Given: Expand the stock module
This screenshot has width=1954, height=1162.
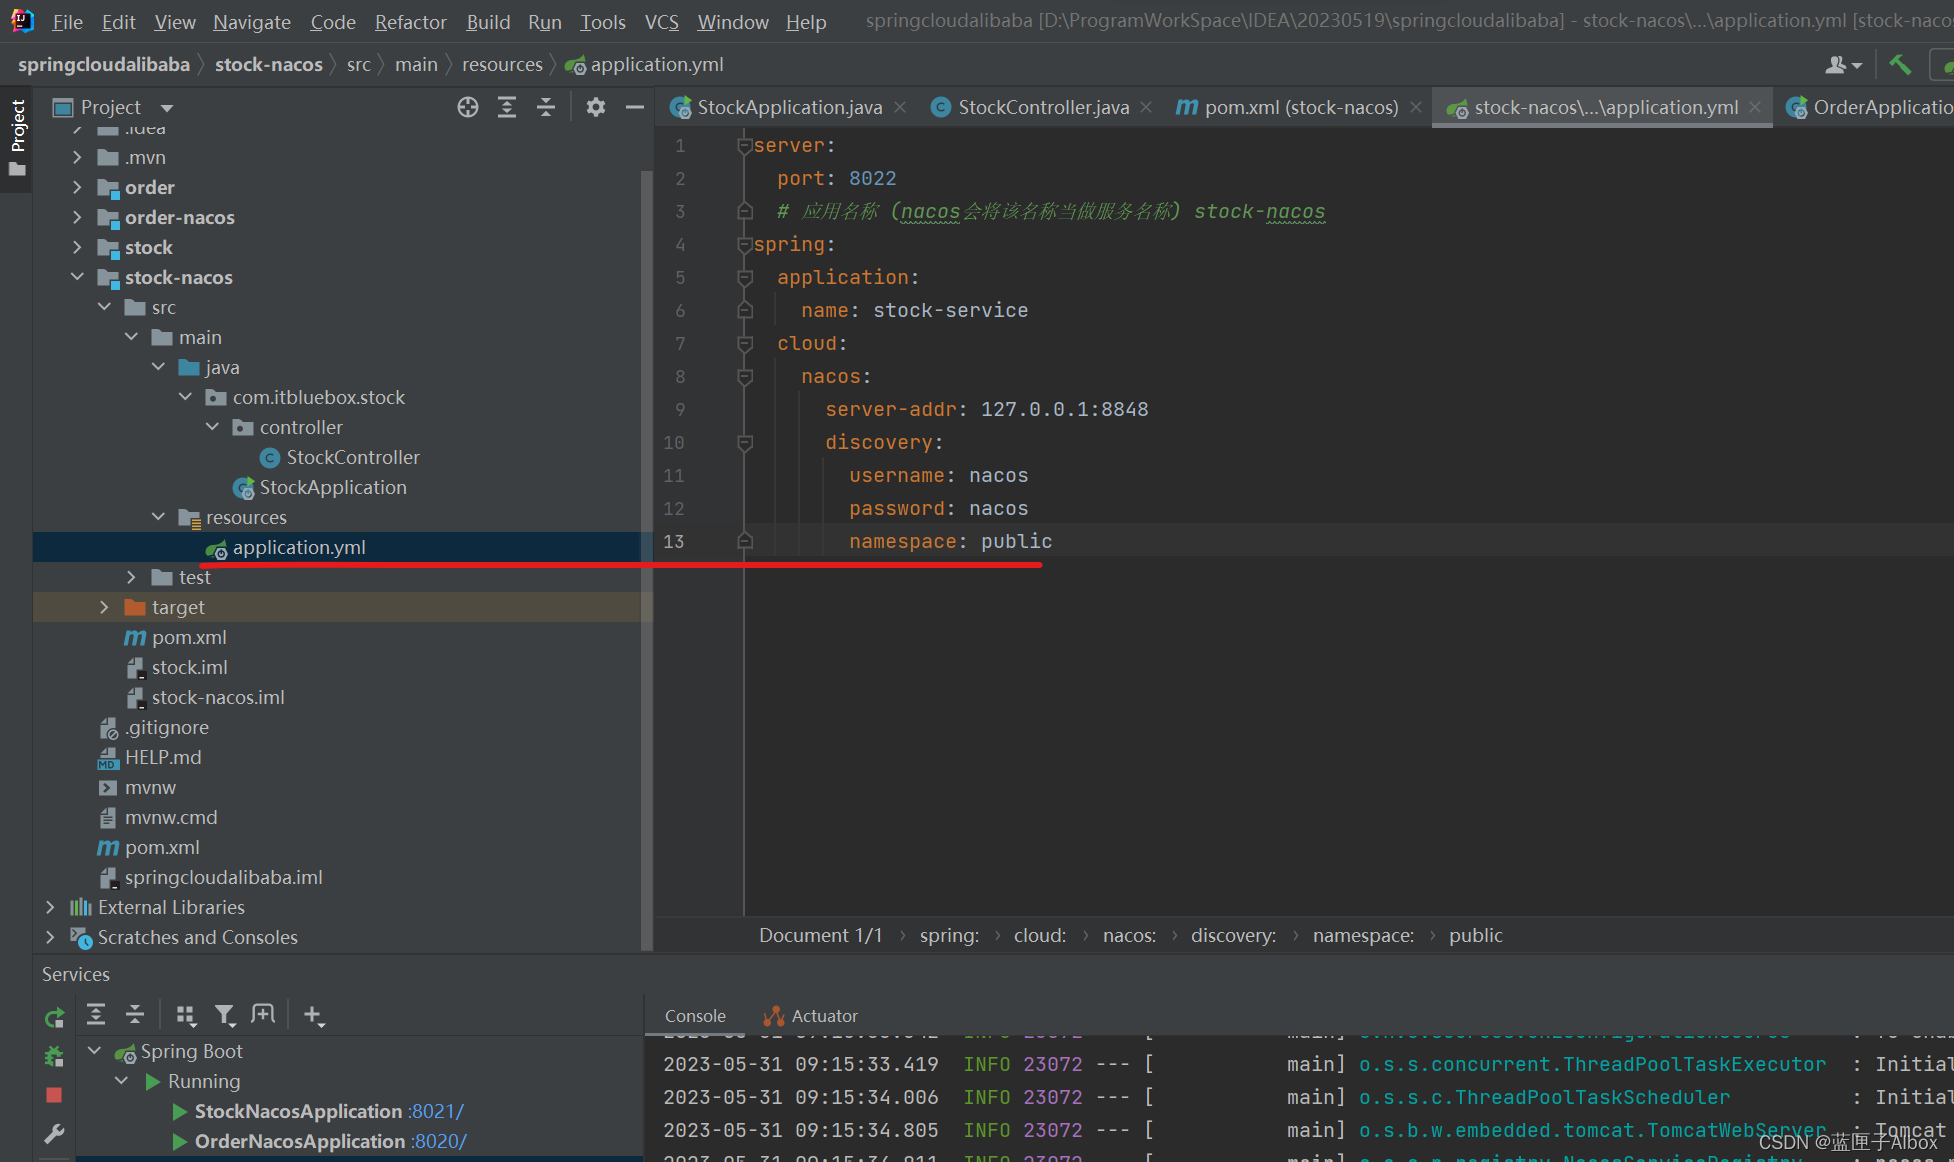Looking at the screenshot, I should point(77,247).
